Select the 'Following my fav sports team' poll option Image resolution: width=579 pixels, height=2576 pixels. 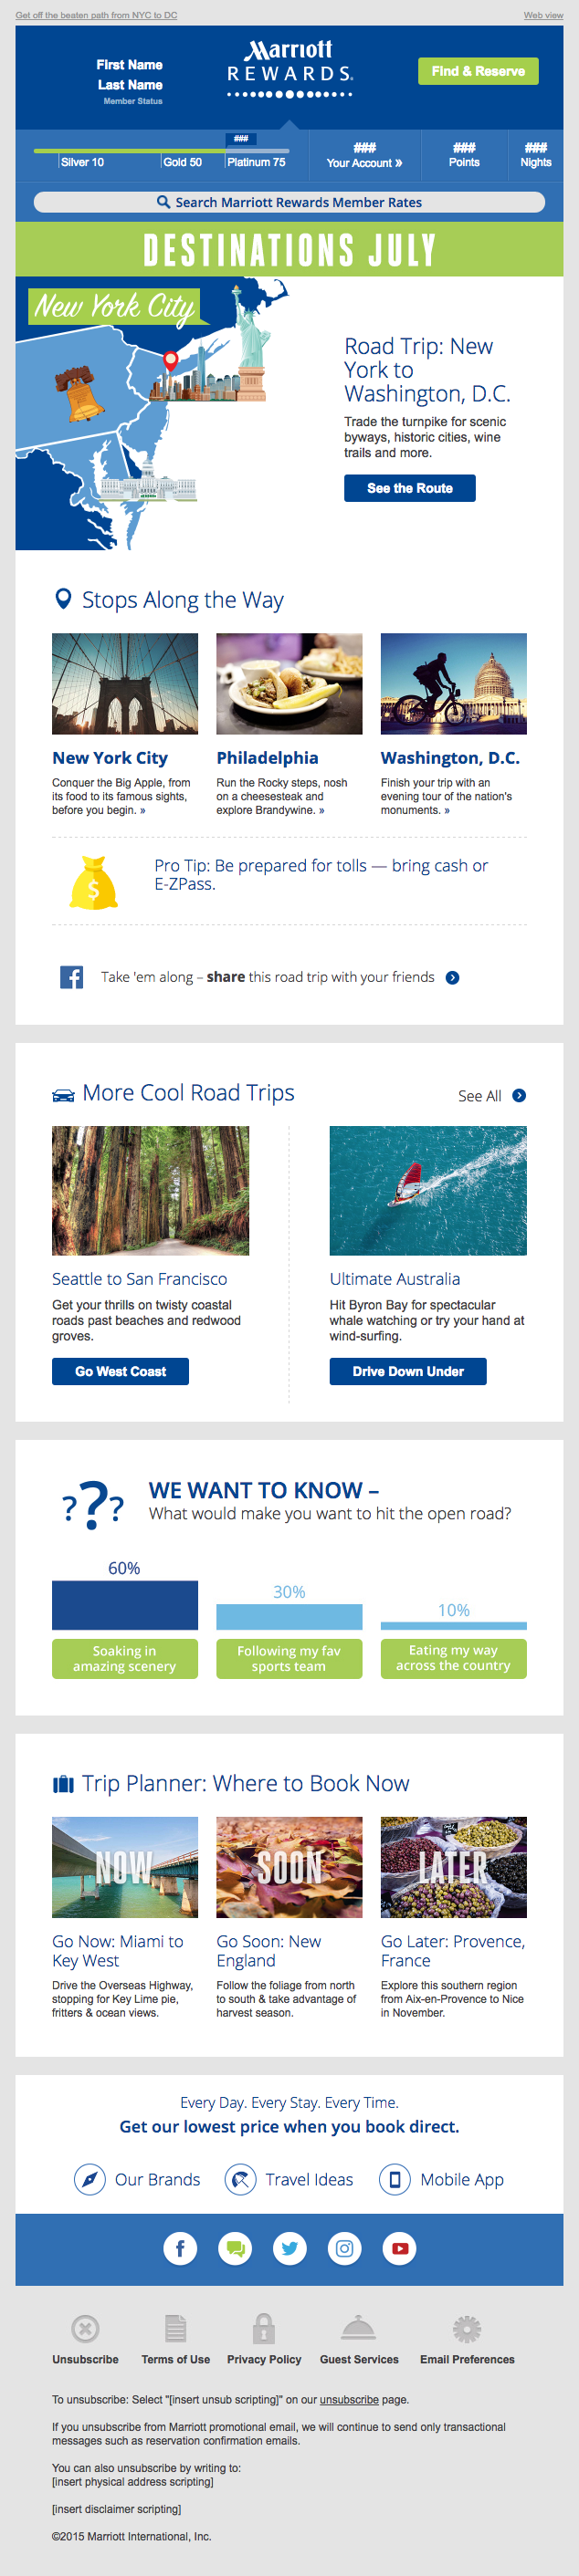click(x=289, y=1658)
